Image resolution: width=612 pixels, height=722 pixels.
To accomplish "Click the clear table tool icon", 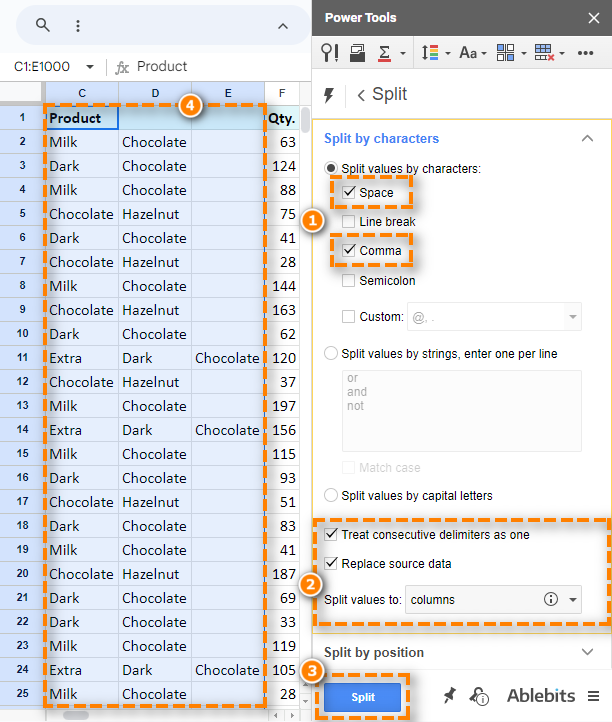I will [x=544, y=53].
